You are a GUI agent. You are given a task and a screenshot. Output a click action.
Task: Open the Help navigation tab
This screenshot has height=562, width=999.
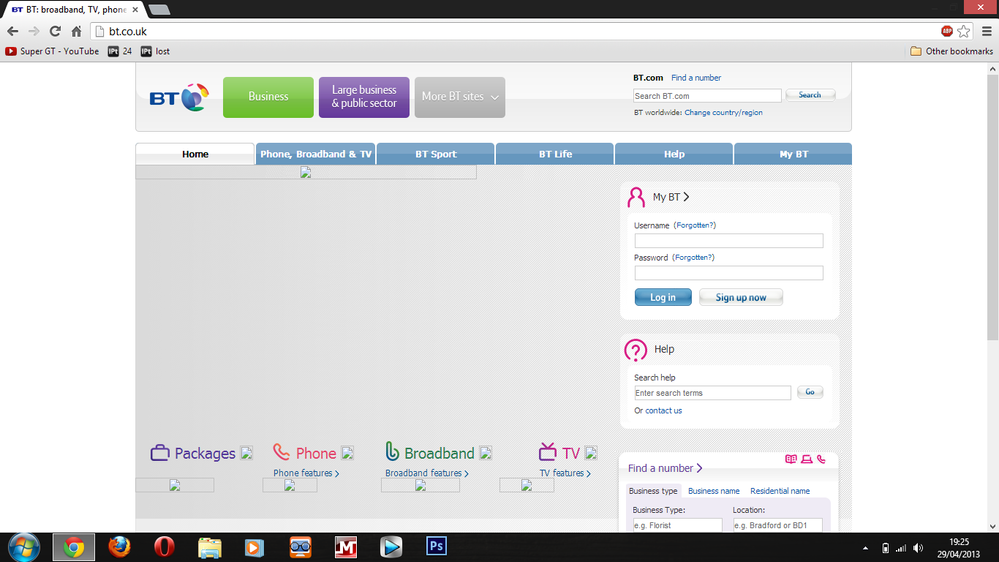click(674, 154)
